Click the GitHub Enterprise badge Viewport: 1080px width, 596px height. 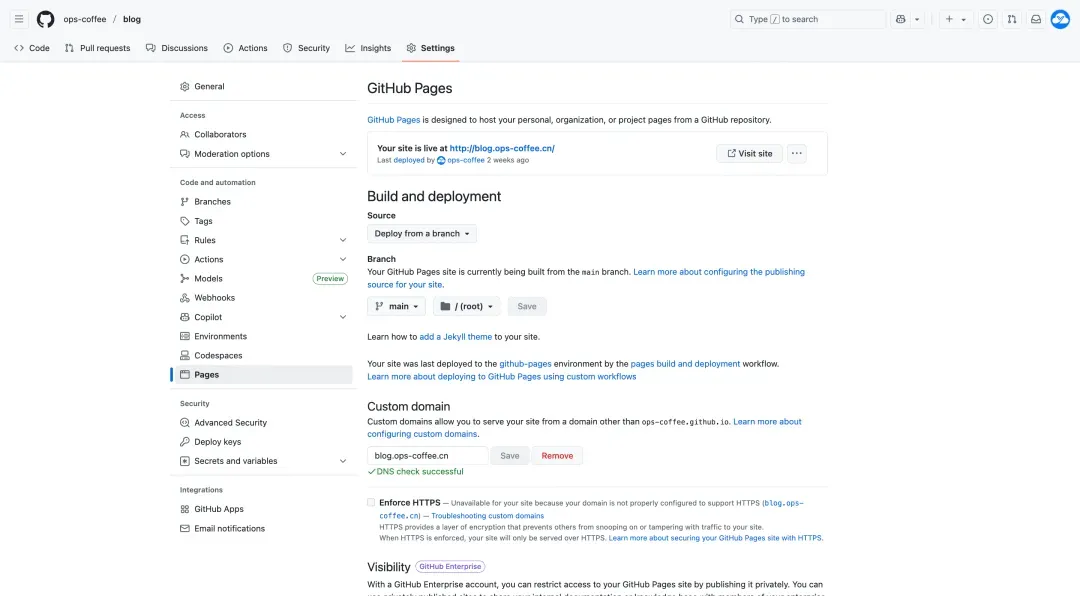(450, 566)
